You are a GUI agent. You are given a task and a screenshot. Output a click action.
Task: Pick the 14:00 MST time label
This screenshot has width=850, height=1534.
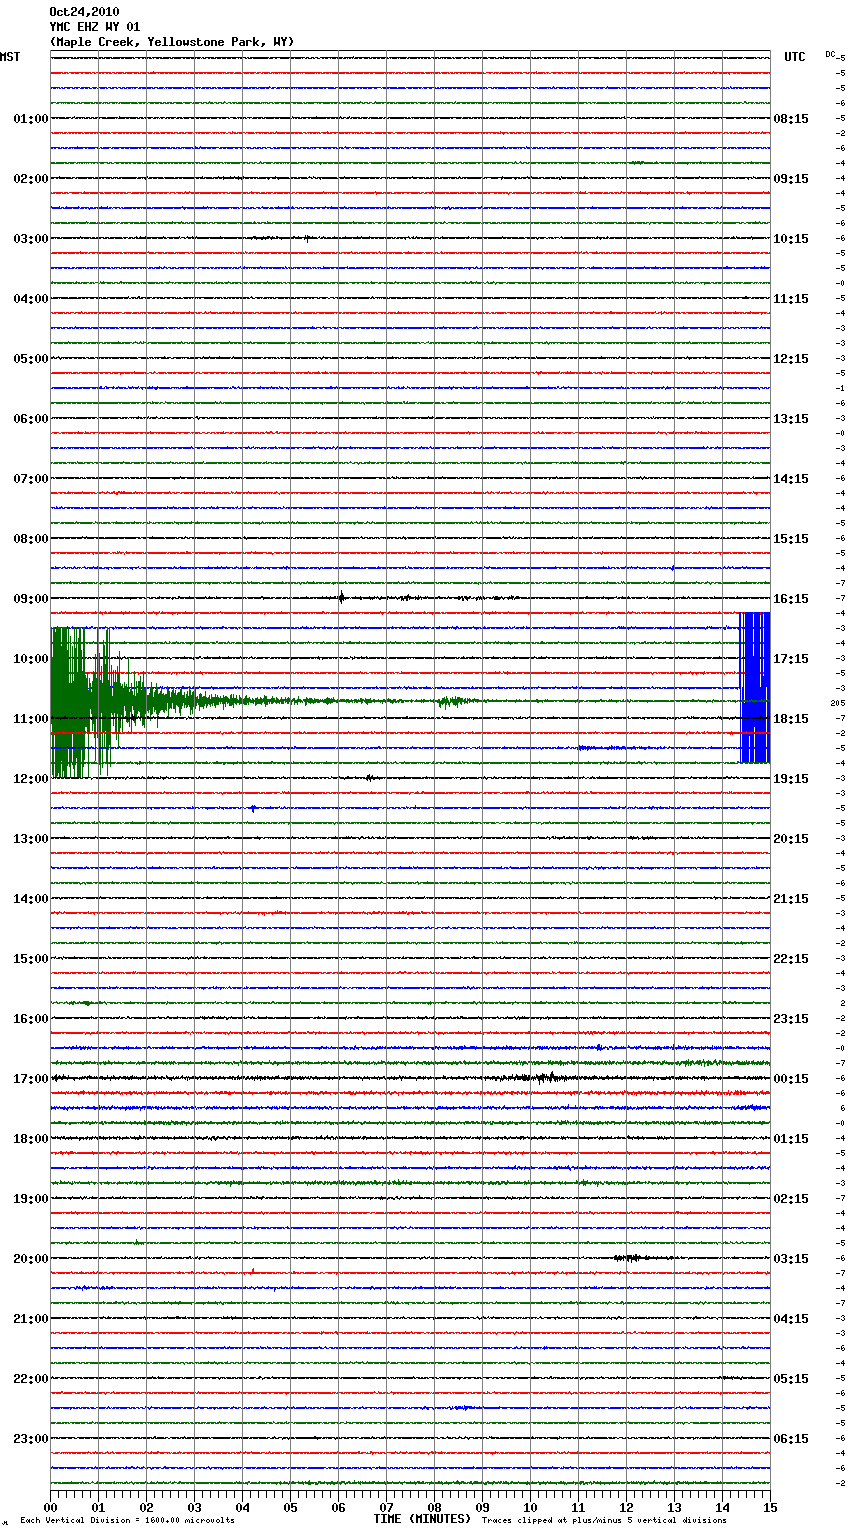pyautogui.click(x=30, y=899)
